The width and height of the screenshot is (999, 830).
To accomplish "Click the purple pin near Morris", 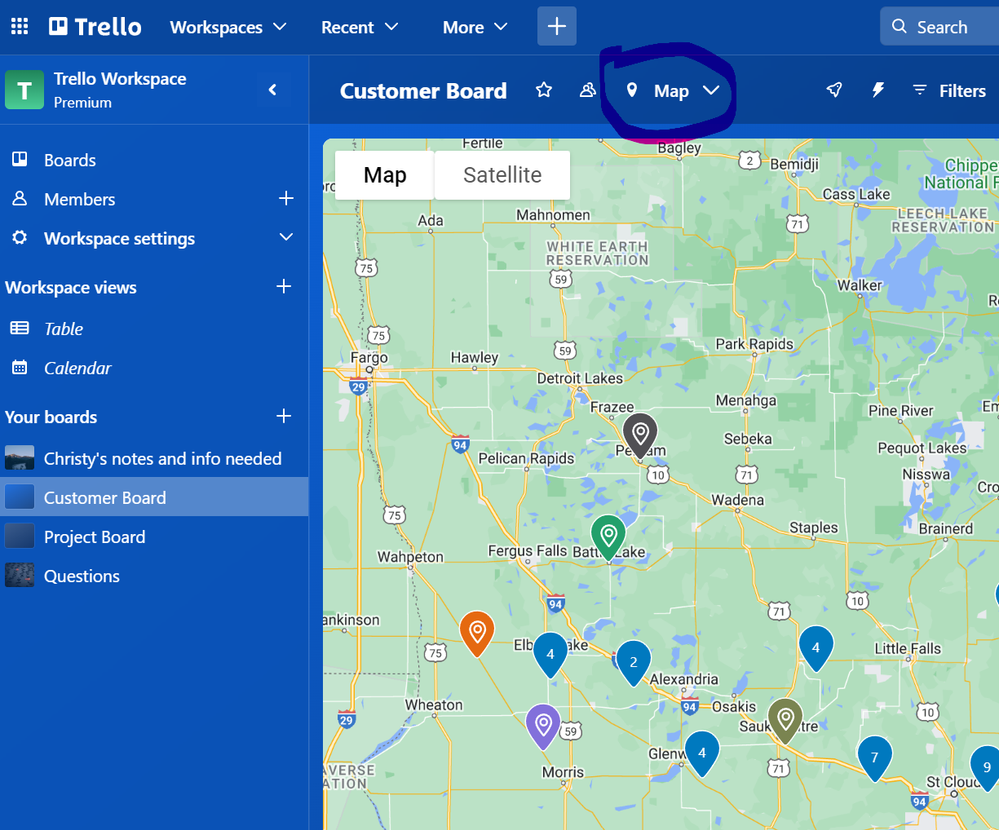I will tap(543, 726).
